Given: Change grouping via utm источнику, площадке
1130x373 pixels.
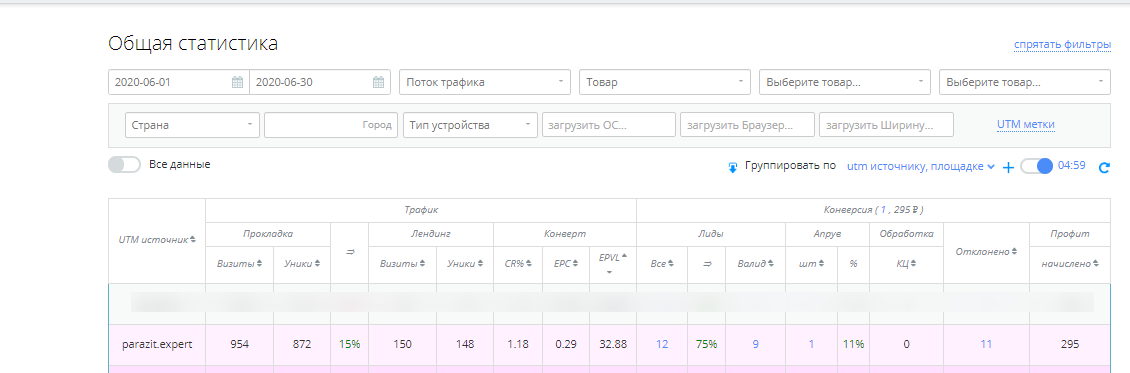Looking at the screenshot, I should coord(920,166).
